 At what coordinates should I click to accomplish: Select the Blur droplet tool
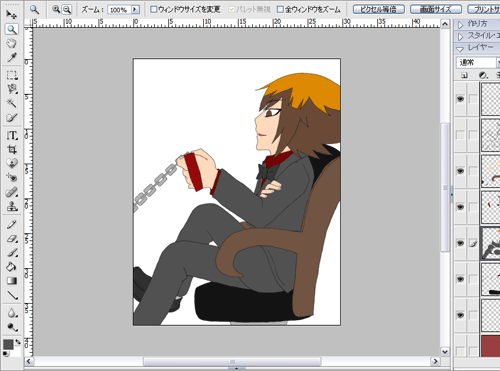12,313
